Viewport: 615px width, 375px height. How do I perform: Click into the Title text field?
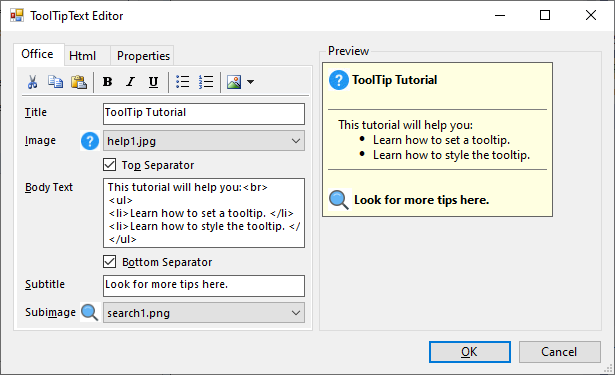[x=204, y=114]
